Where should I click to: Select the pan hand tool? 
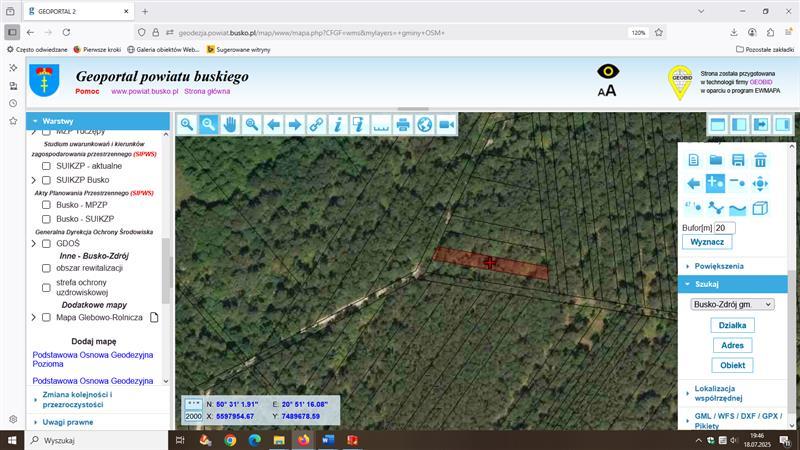pyautogui.click(x=230, y=124)
